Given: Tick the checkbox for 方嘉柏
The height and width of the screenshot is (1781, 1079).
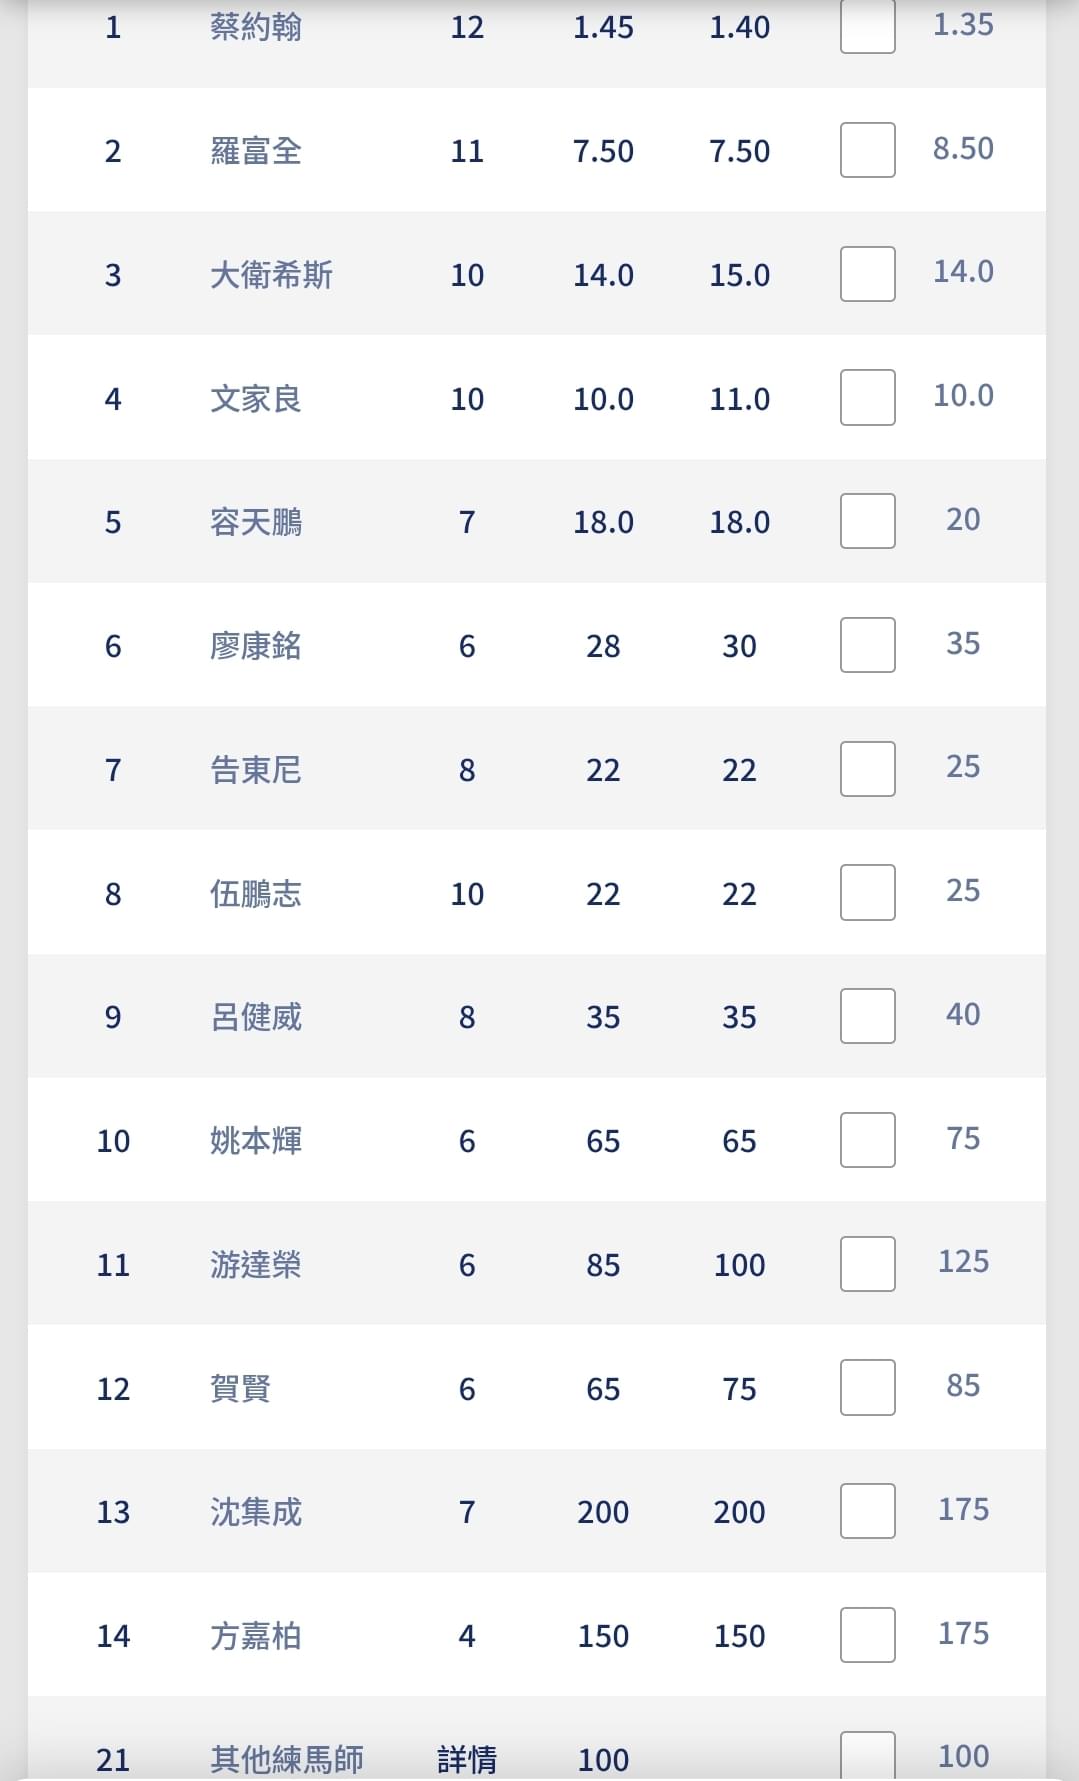Looking at the screenshot, I should click(x=867, y=1635).
